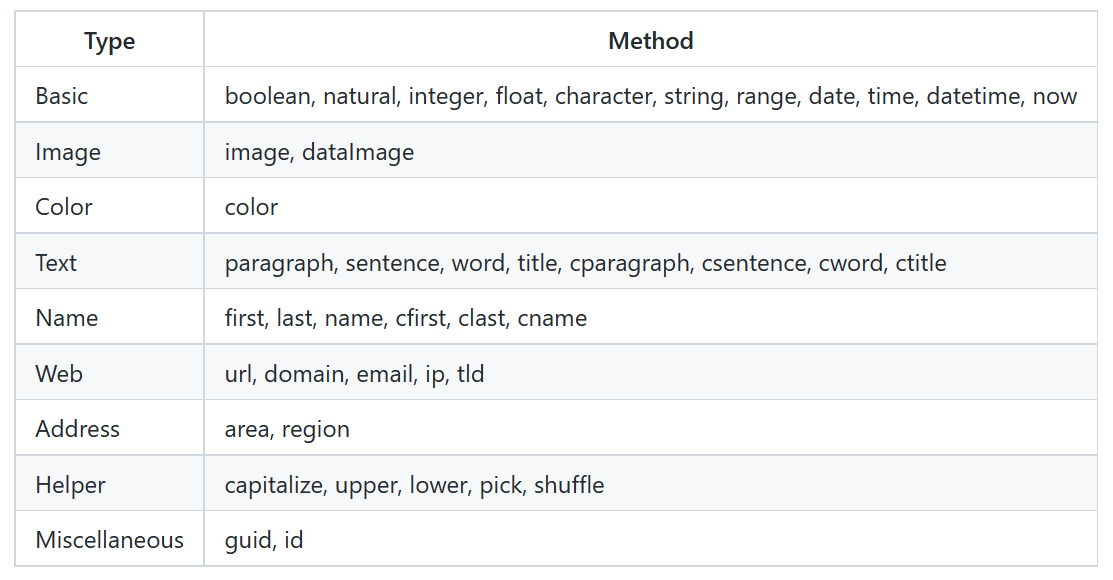Screen dimensions: 1113x580
Task: Click the url, domain, email methods cell
Action: tap(650, 373)
